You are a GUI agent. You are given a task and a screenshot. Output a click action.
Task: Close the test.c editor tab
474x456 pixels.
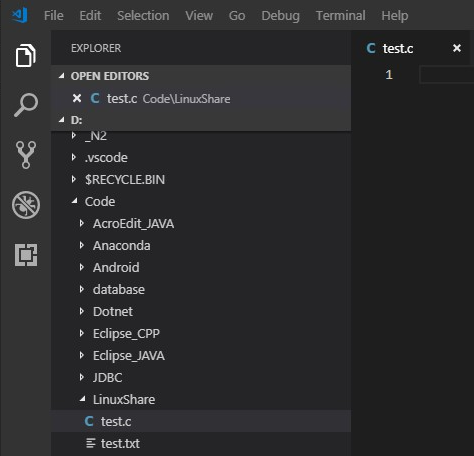click(457, 48)
